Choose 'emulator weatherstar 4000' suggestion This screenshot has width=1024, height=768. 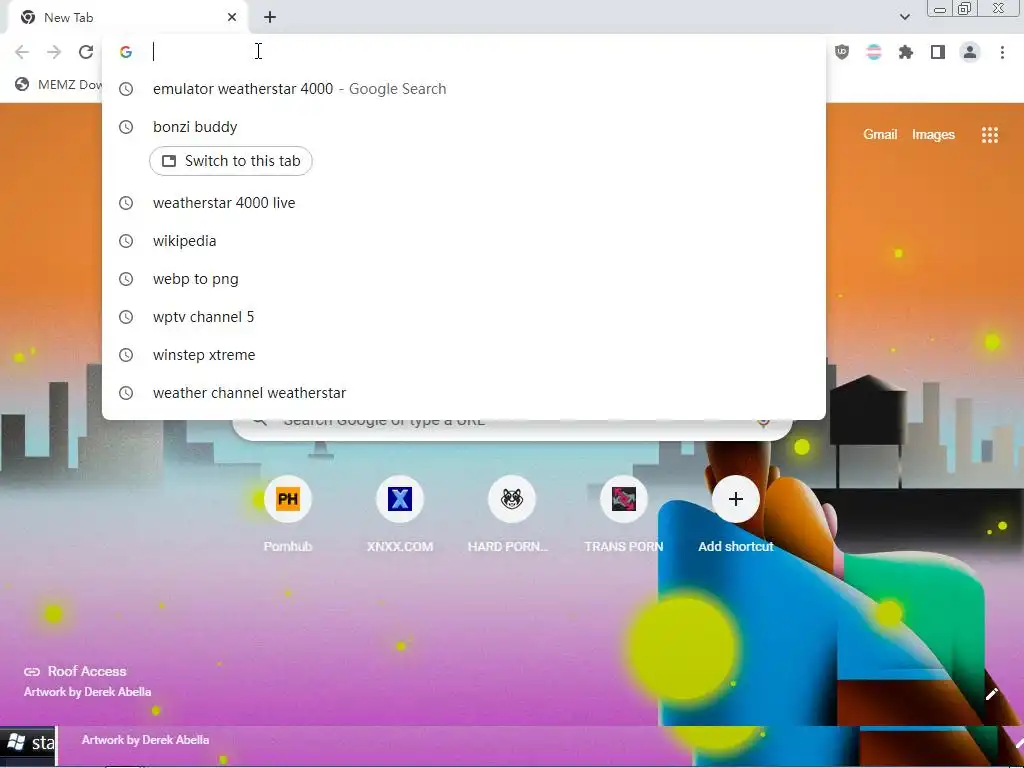(464, 89)
